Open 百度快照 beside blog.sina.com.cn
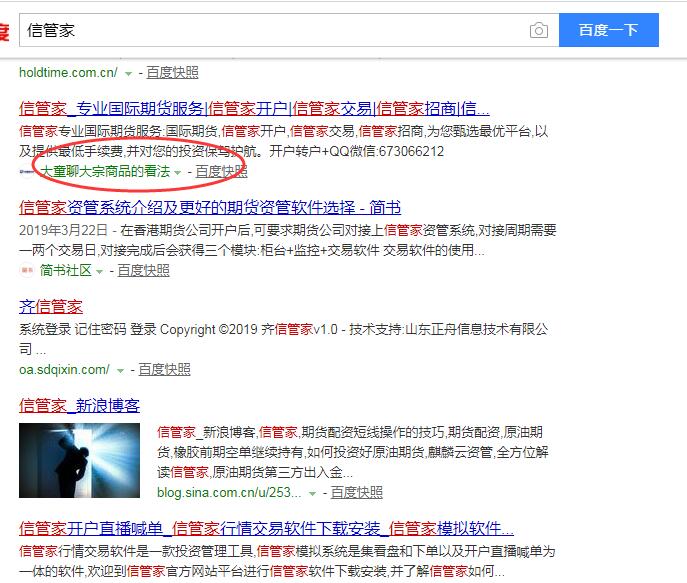This screenshot has width=687, height=583. tap(356, 493)
